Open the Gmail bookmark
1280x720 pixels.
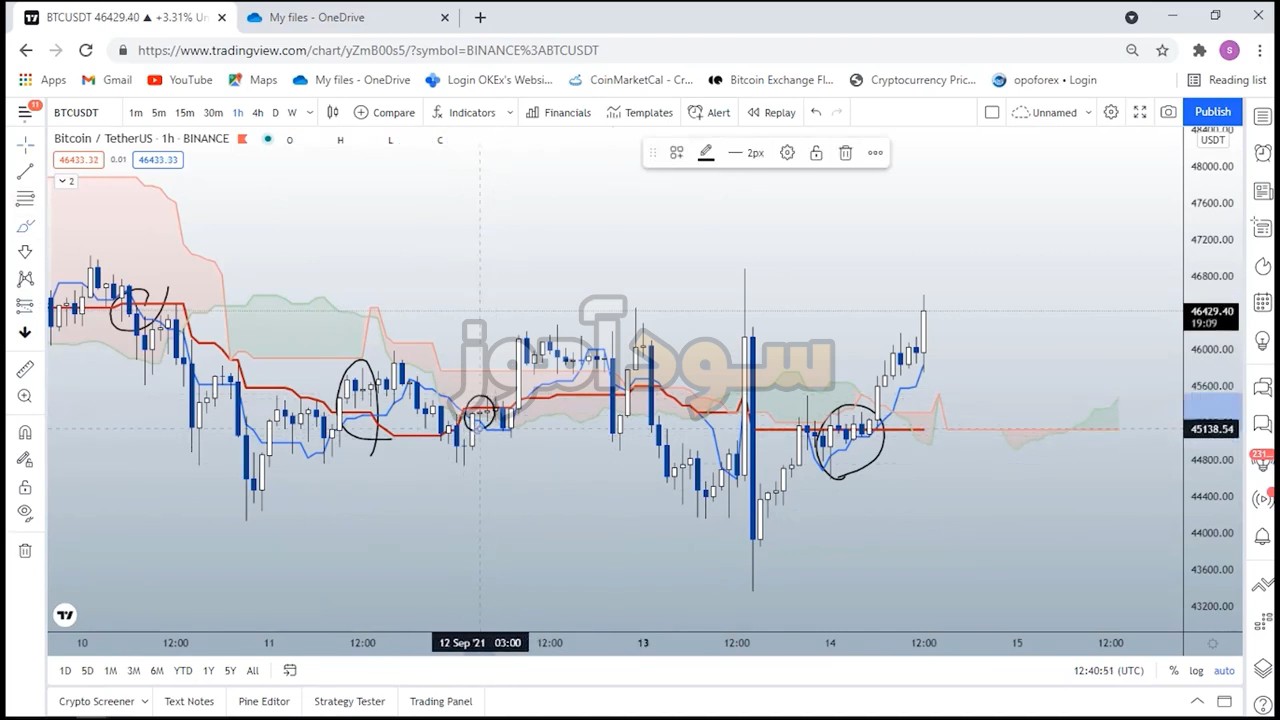pyautogui.click(x=107, y=80)
